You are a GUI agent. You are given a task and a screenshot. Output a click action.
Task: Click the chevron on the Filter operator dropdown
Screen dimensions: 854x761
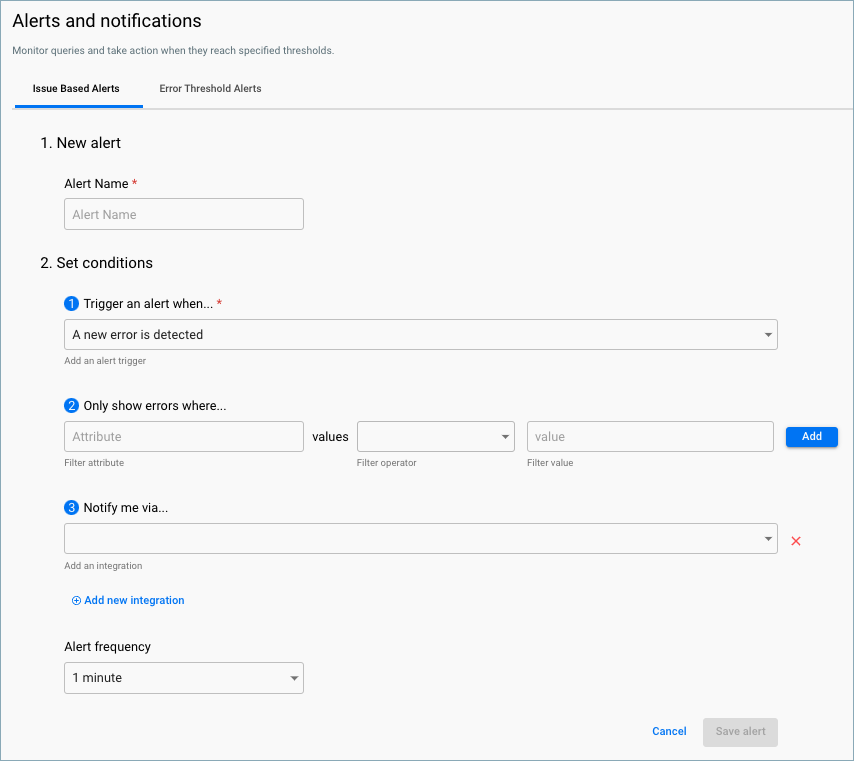507,436
